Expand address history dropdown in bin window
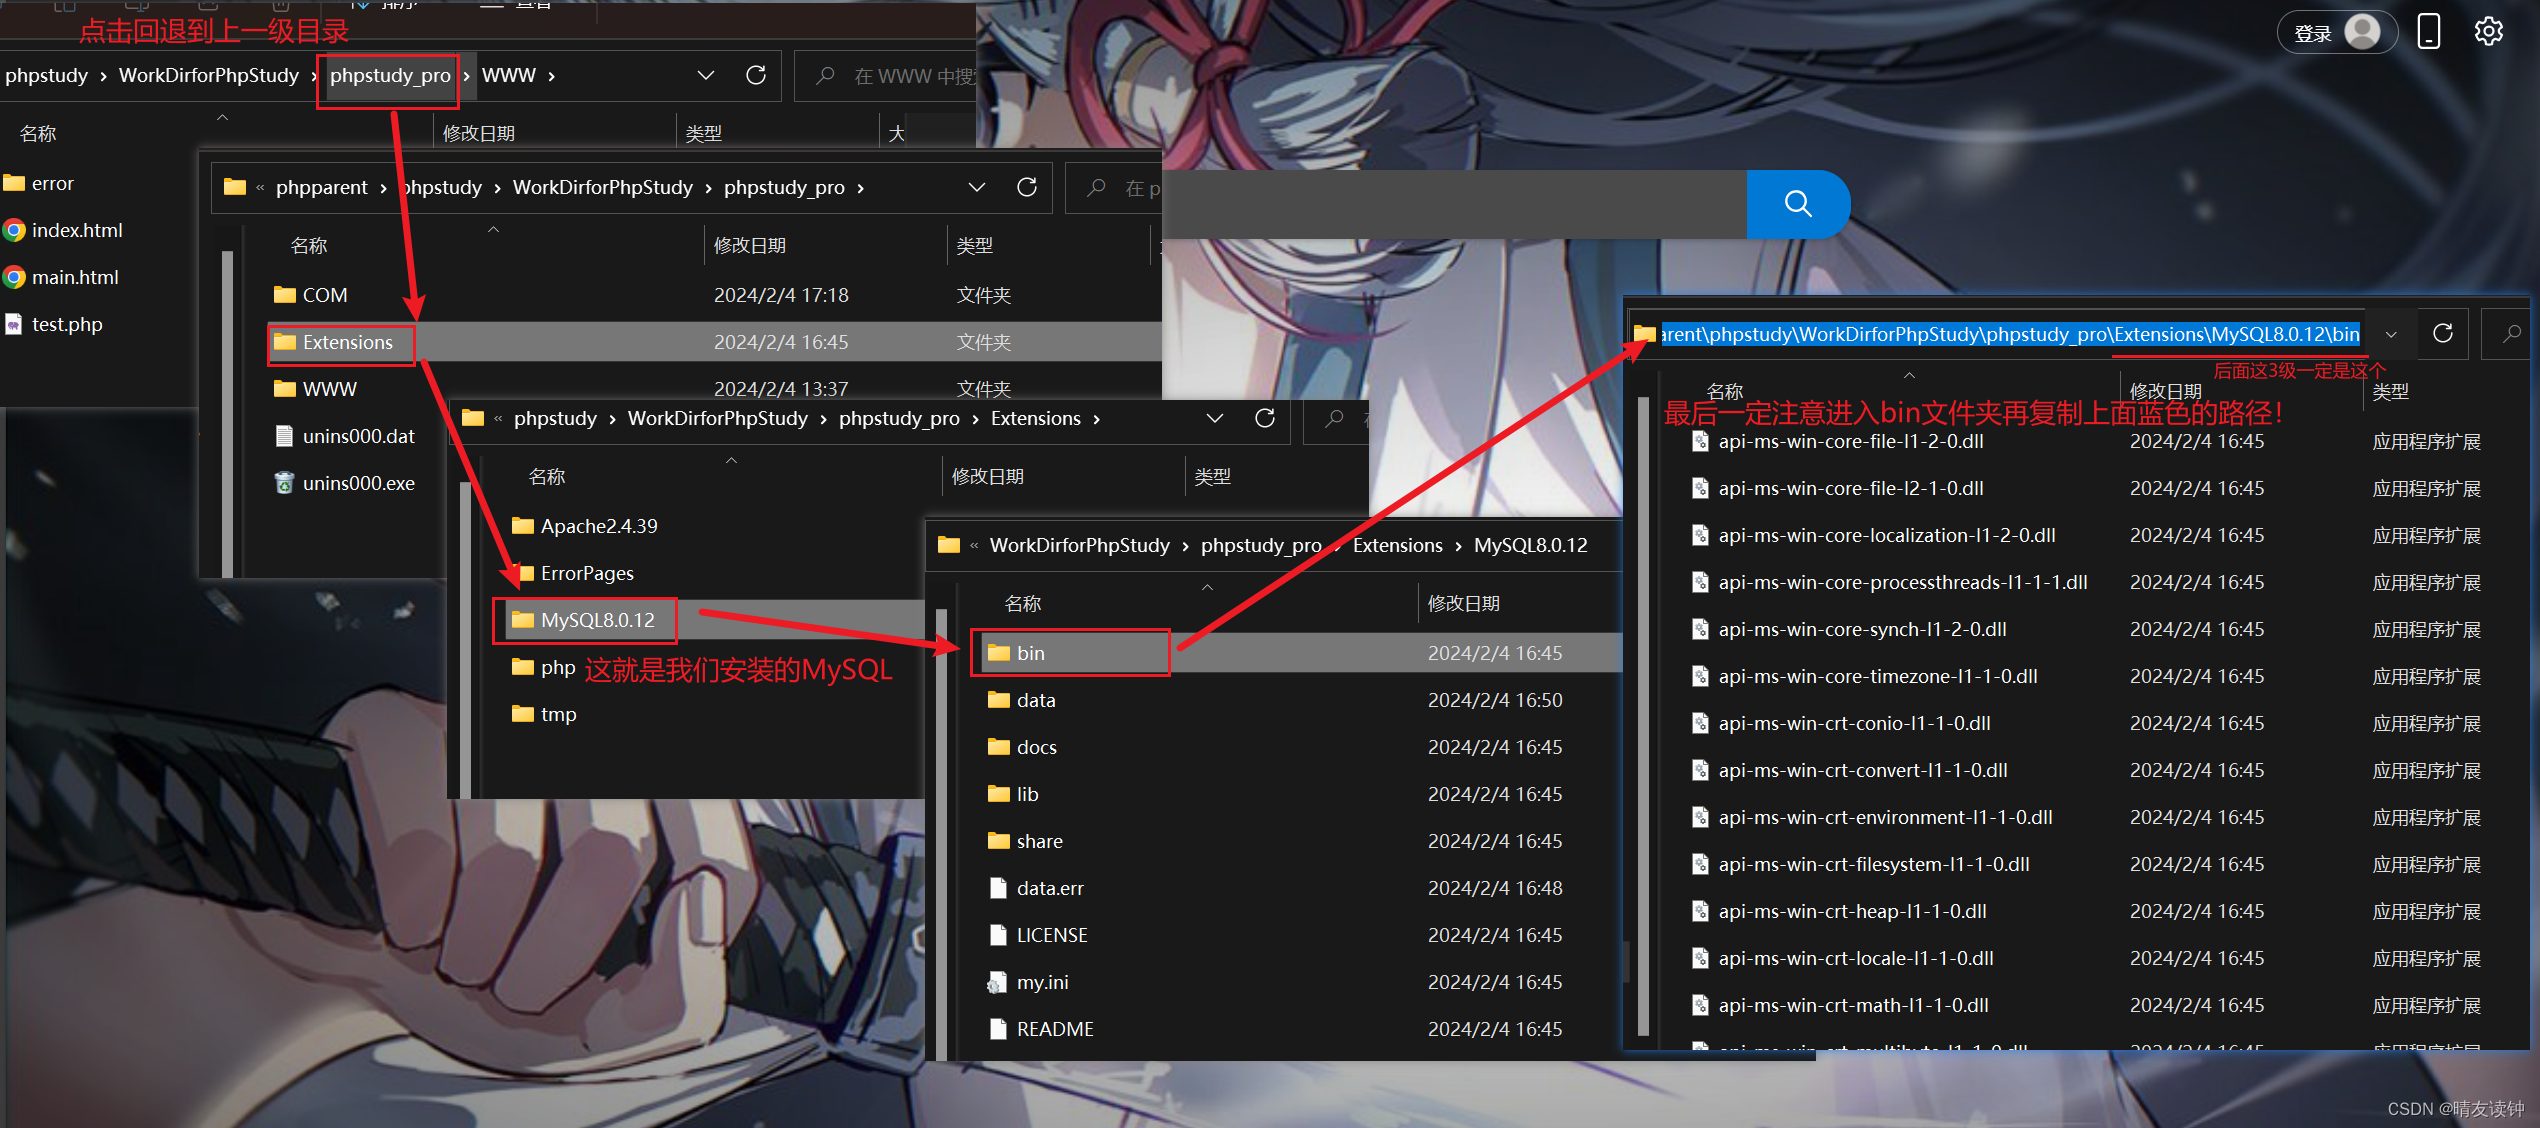The image size is (2540, 1128). pyautogui.click(x=2391, y=334)
